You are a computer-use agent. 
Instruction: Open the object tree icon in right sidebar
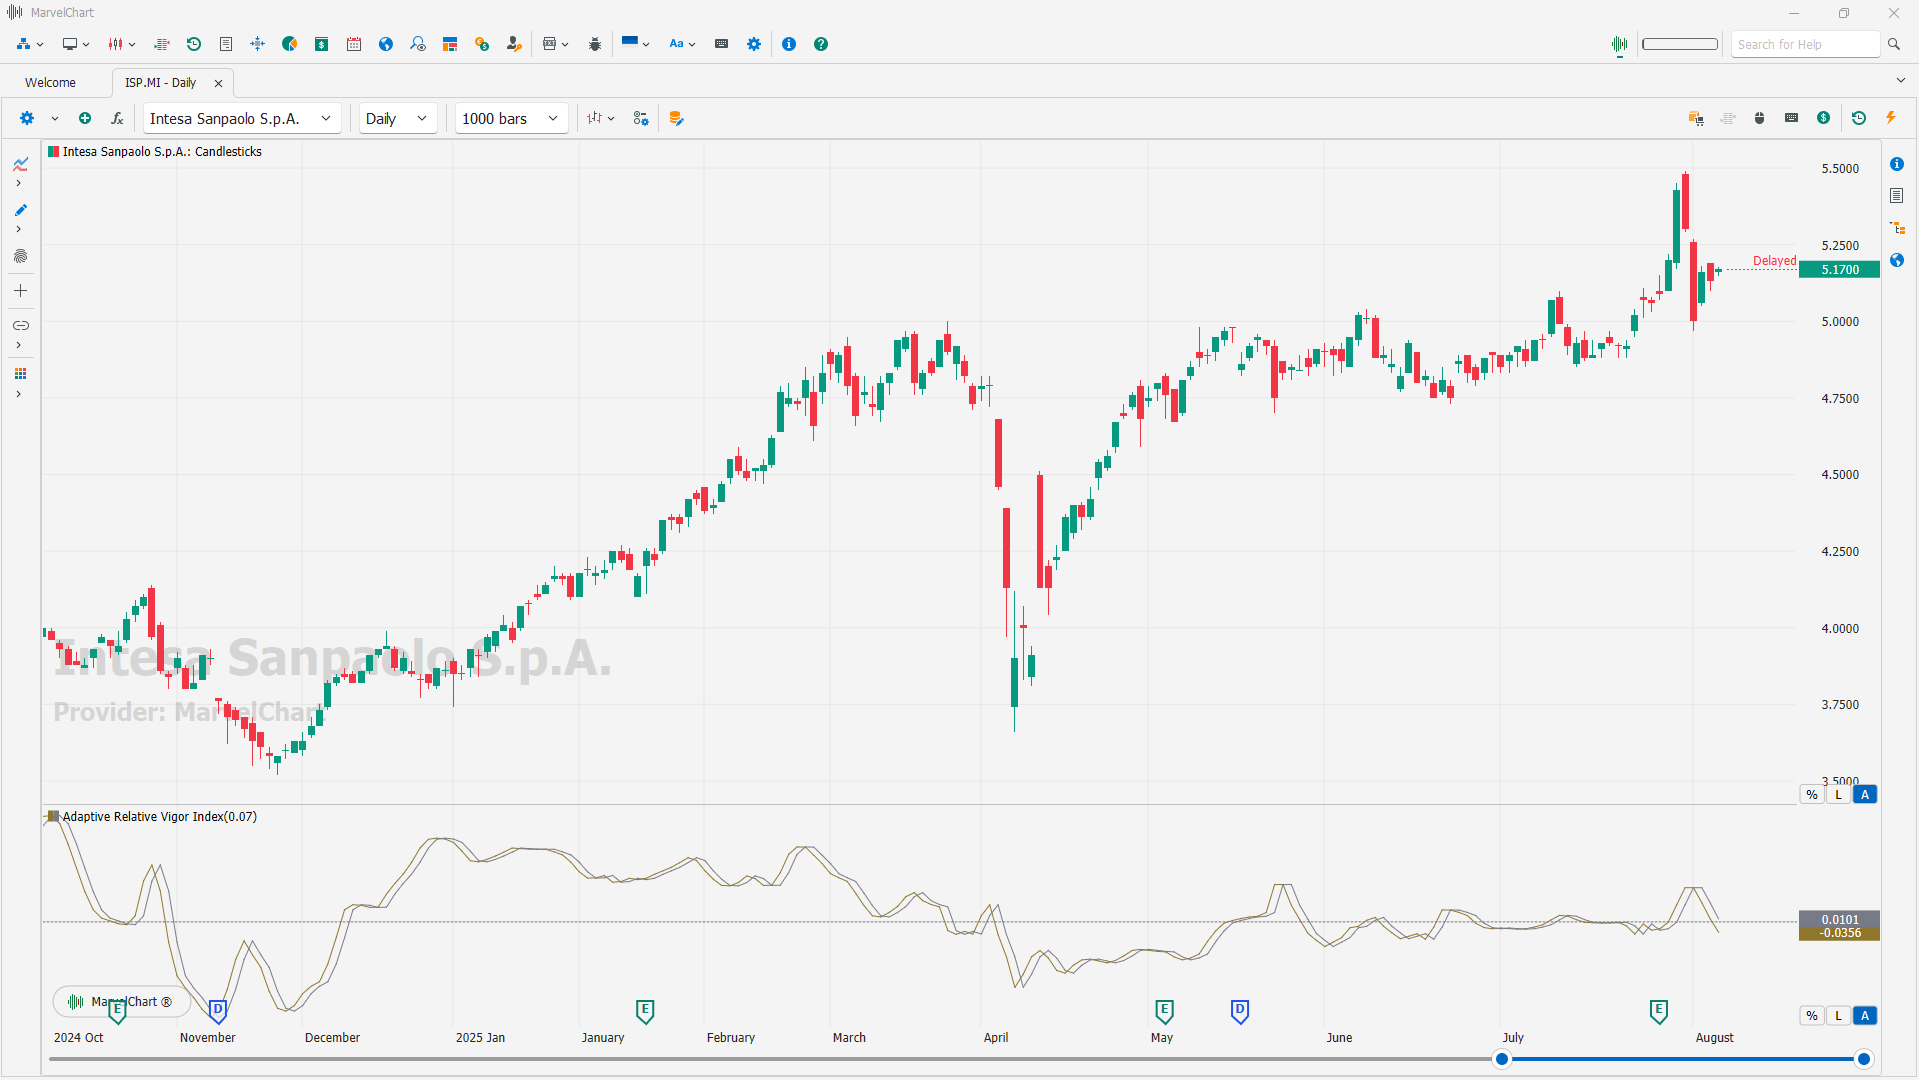pyautogui.click(x=1897, y=228)
